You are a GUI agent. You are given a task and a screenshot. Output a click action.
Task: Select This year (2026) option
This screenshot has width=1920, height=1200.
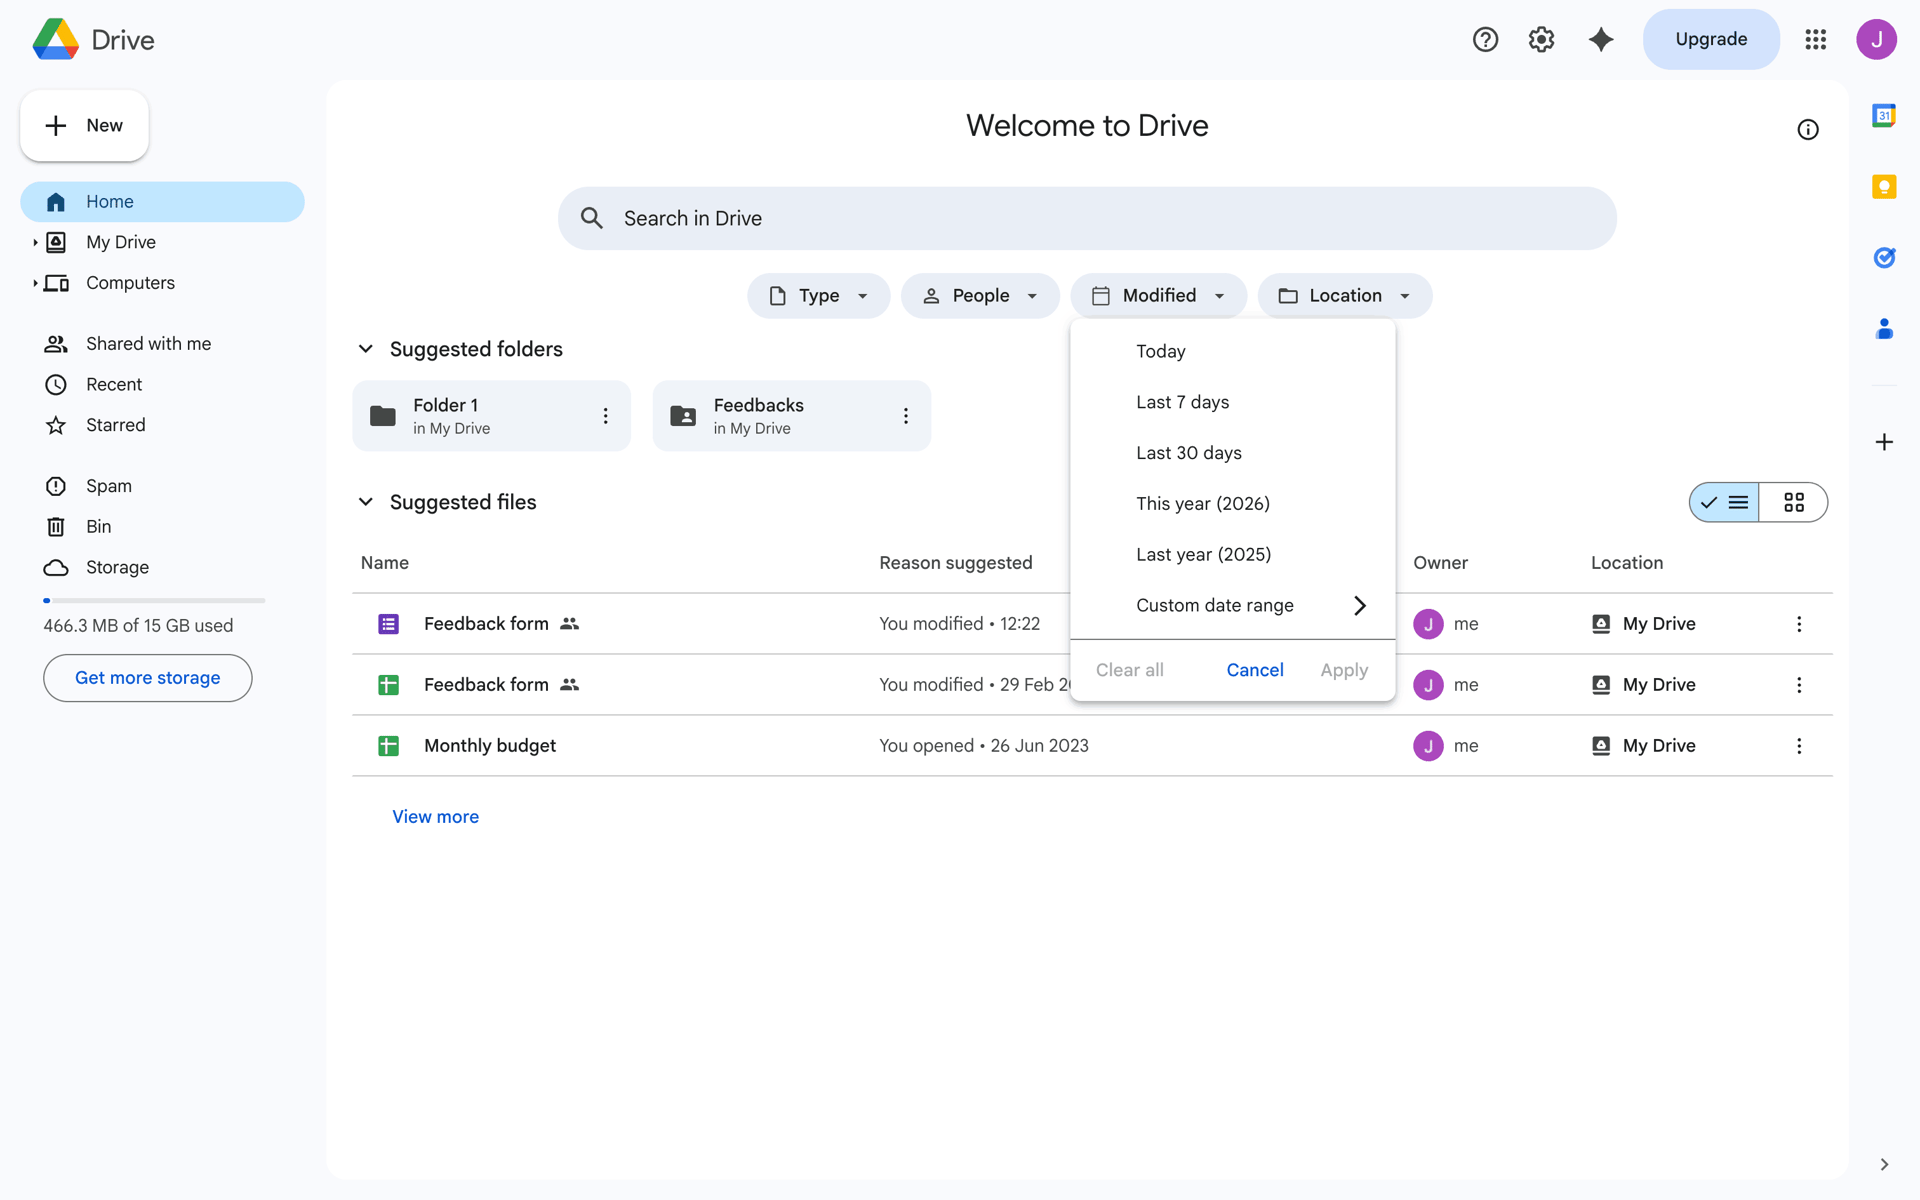point(1233,504)
